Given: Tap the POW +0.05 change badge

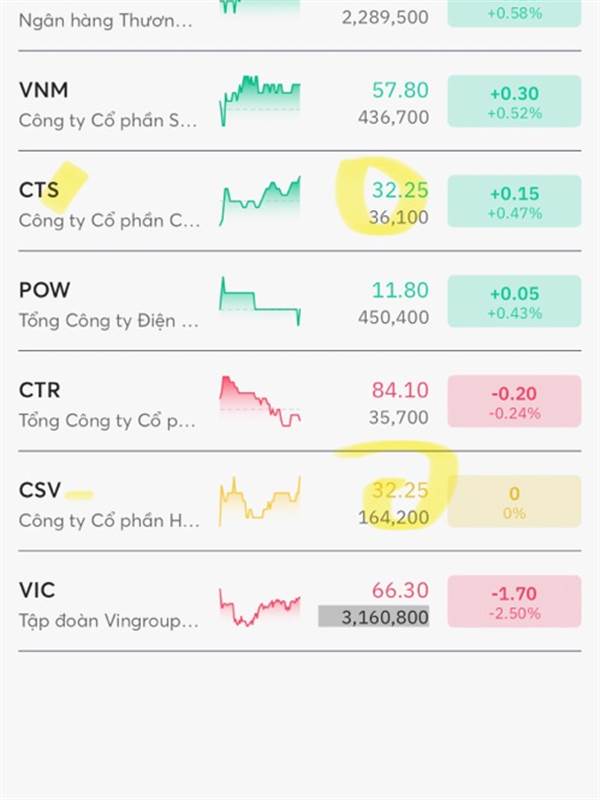Looking at the screenshot, I should pyautogui.click(x=514, y=301).
